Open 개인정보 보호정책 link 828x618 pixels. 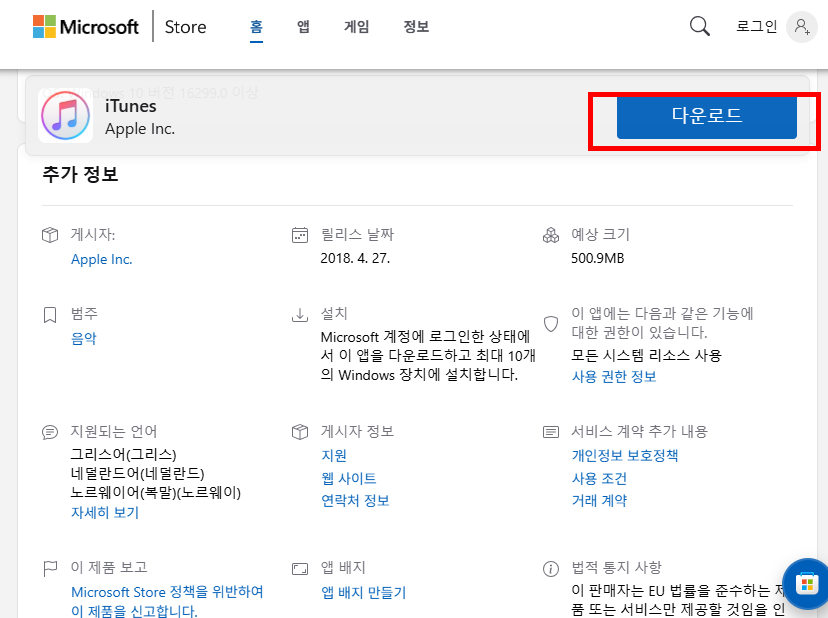click(625, 455)
